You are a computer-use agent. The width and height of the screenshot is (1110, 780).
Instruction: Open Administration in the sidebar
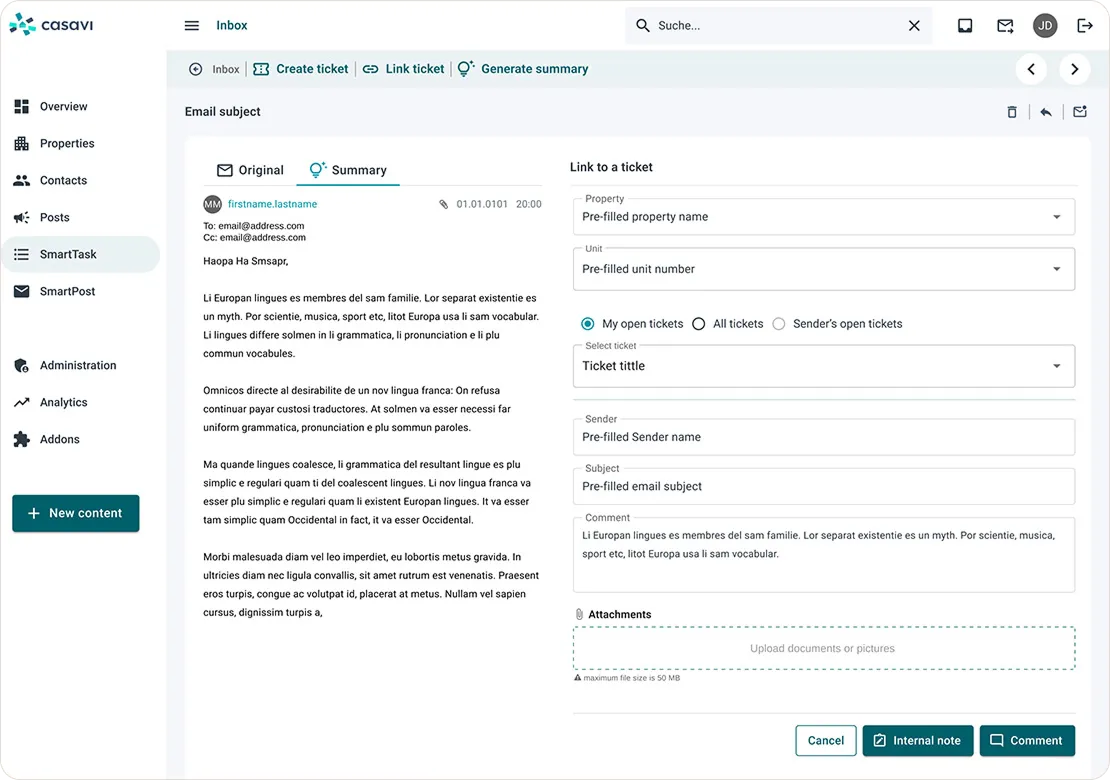point(81,365)
